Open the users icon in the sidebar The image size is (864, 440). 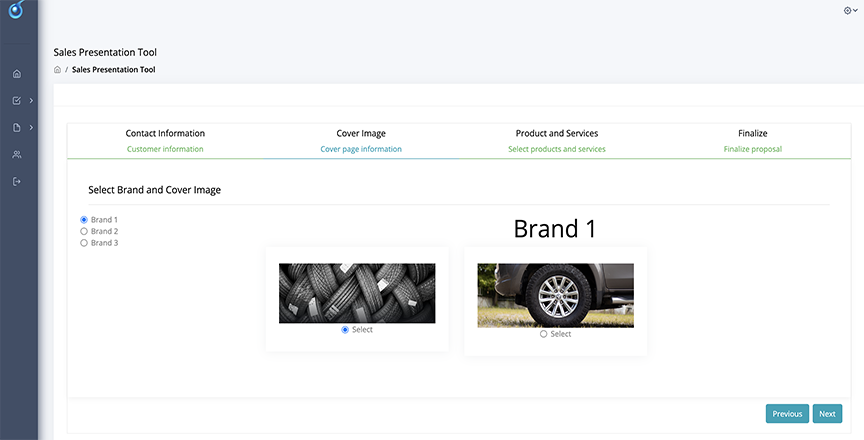17,155
